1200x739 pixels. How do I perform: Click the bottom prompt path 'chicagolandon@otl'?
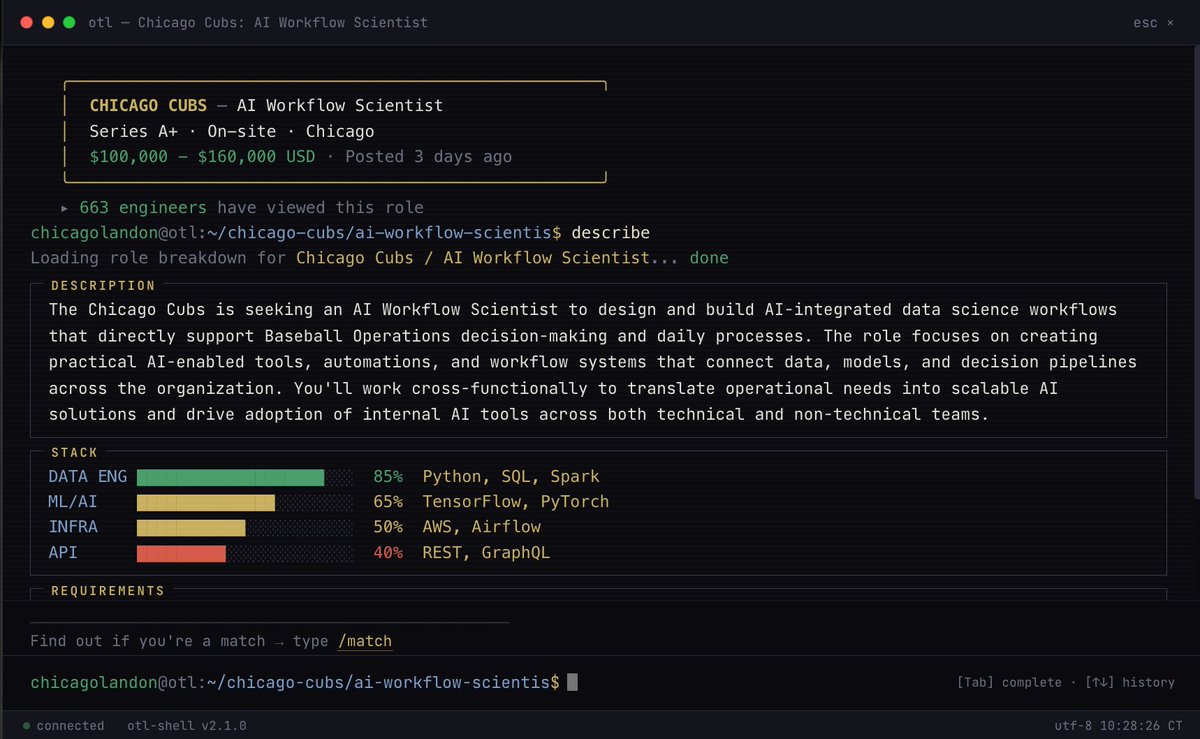114,682
